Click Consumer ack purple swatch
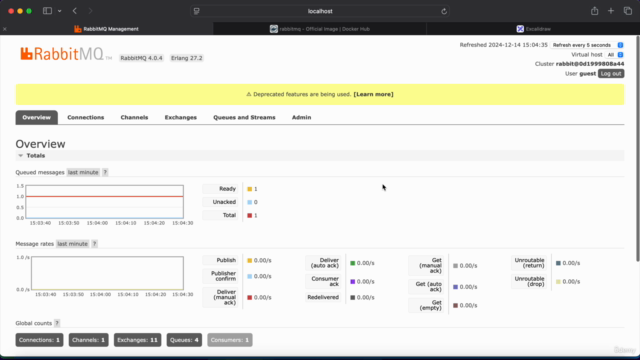 [353, 282]
